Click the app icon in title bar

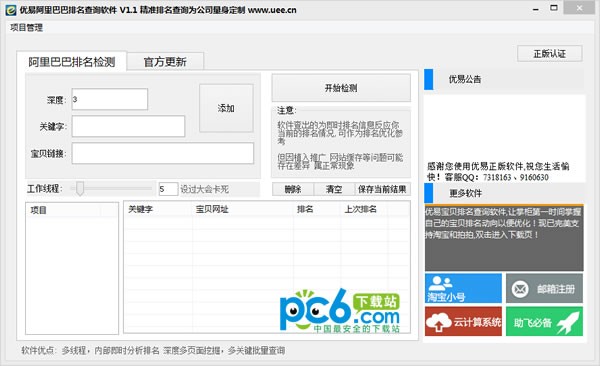(11, 10)
